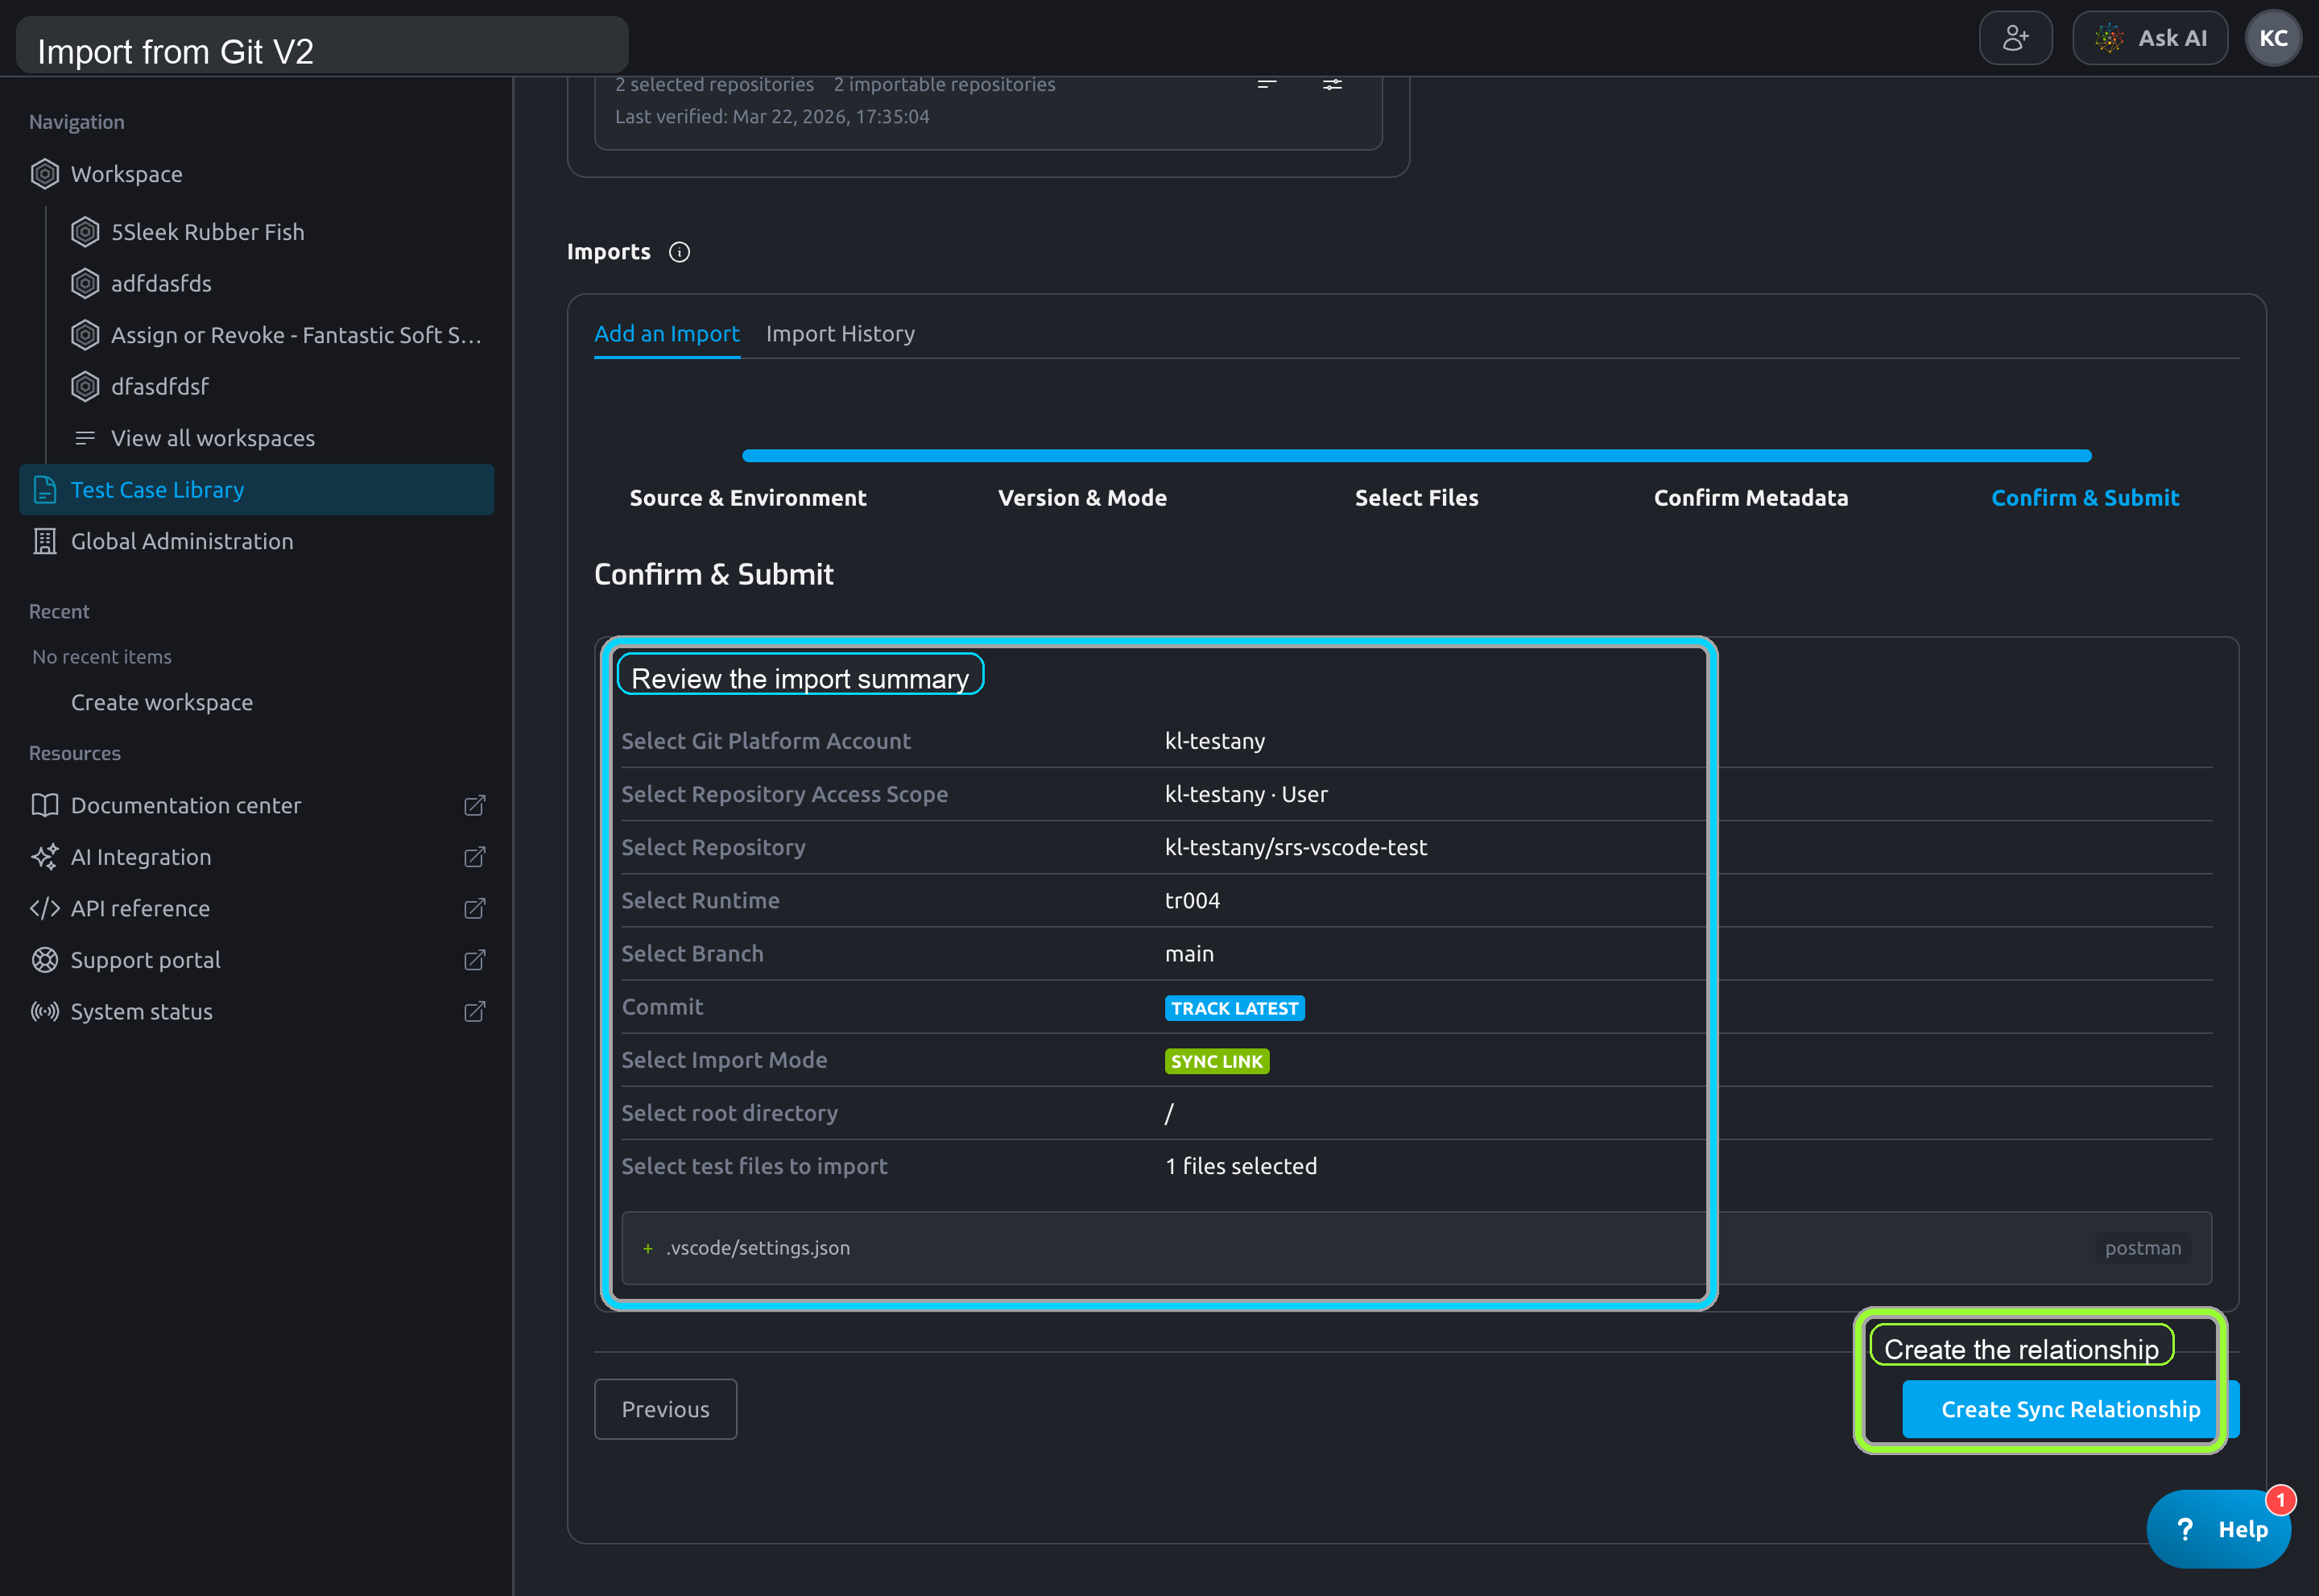The image size is (2319, 1596).
Task: Click Create Sync Relationship button
Action: [x=2070, y=1409]
